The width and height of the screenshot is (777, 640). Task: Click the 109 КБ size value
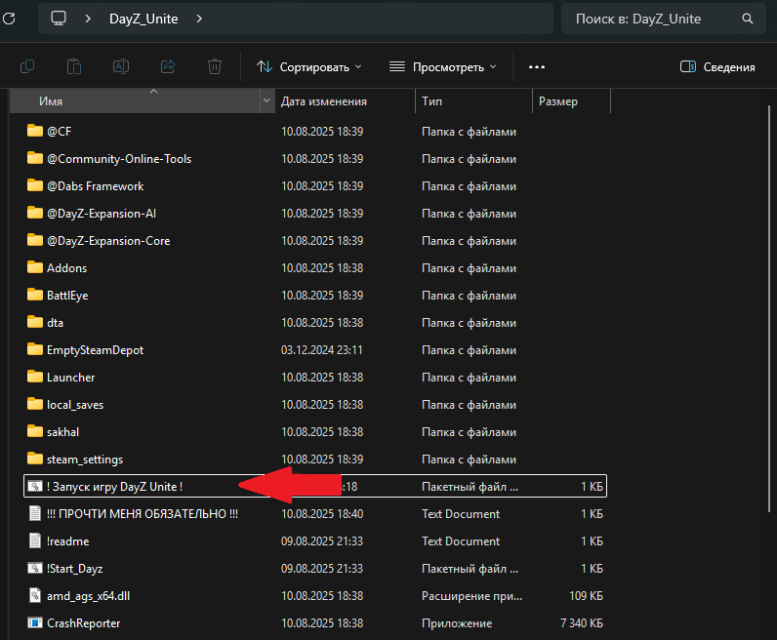pos(586,595)
